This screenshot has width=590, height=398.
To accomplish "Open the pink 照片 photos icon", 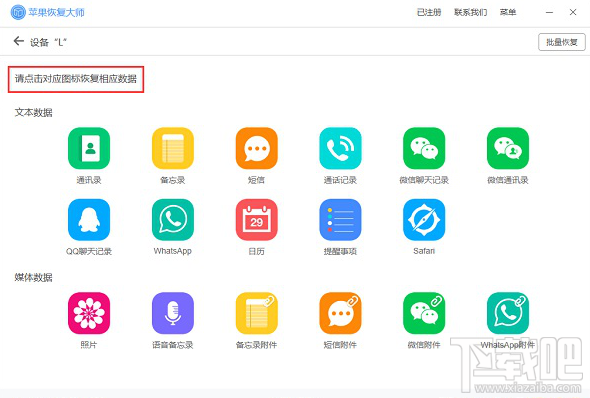I will tap(89, 313).
